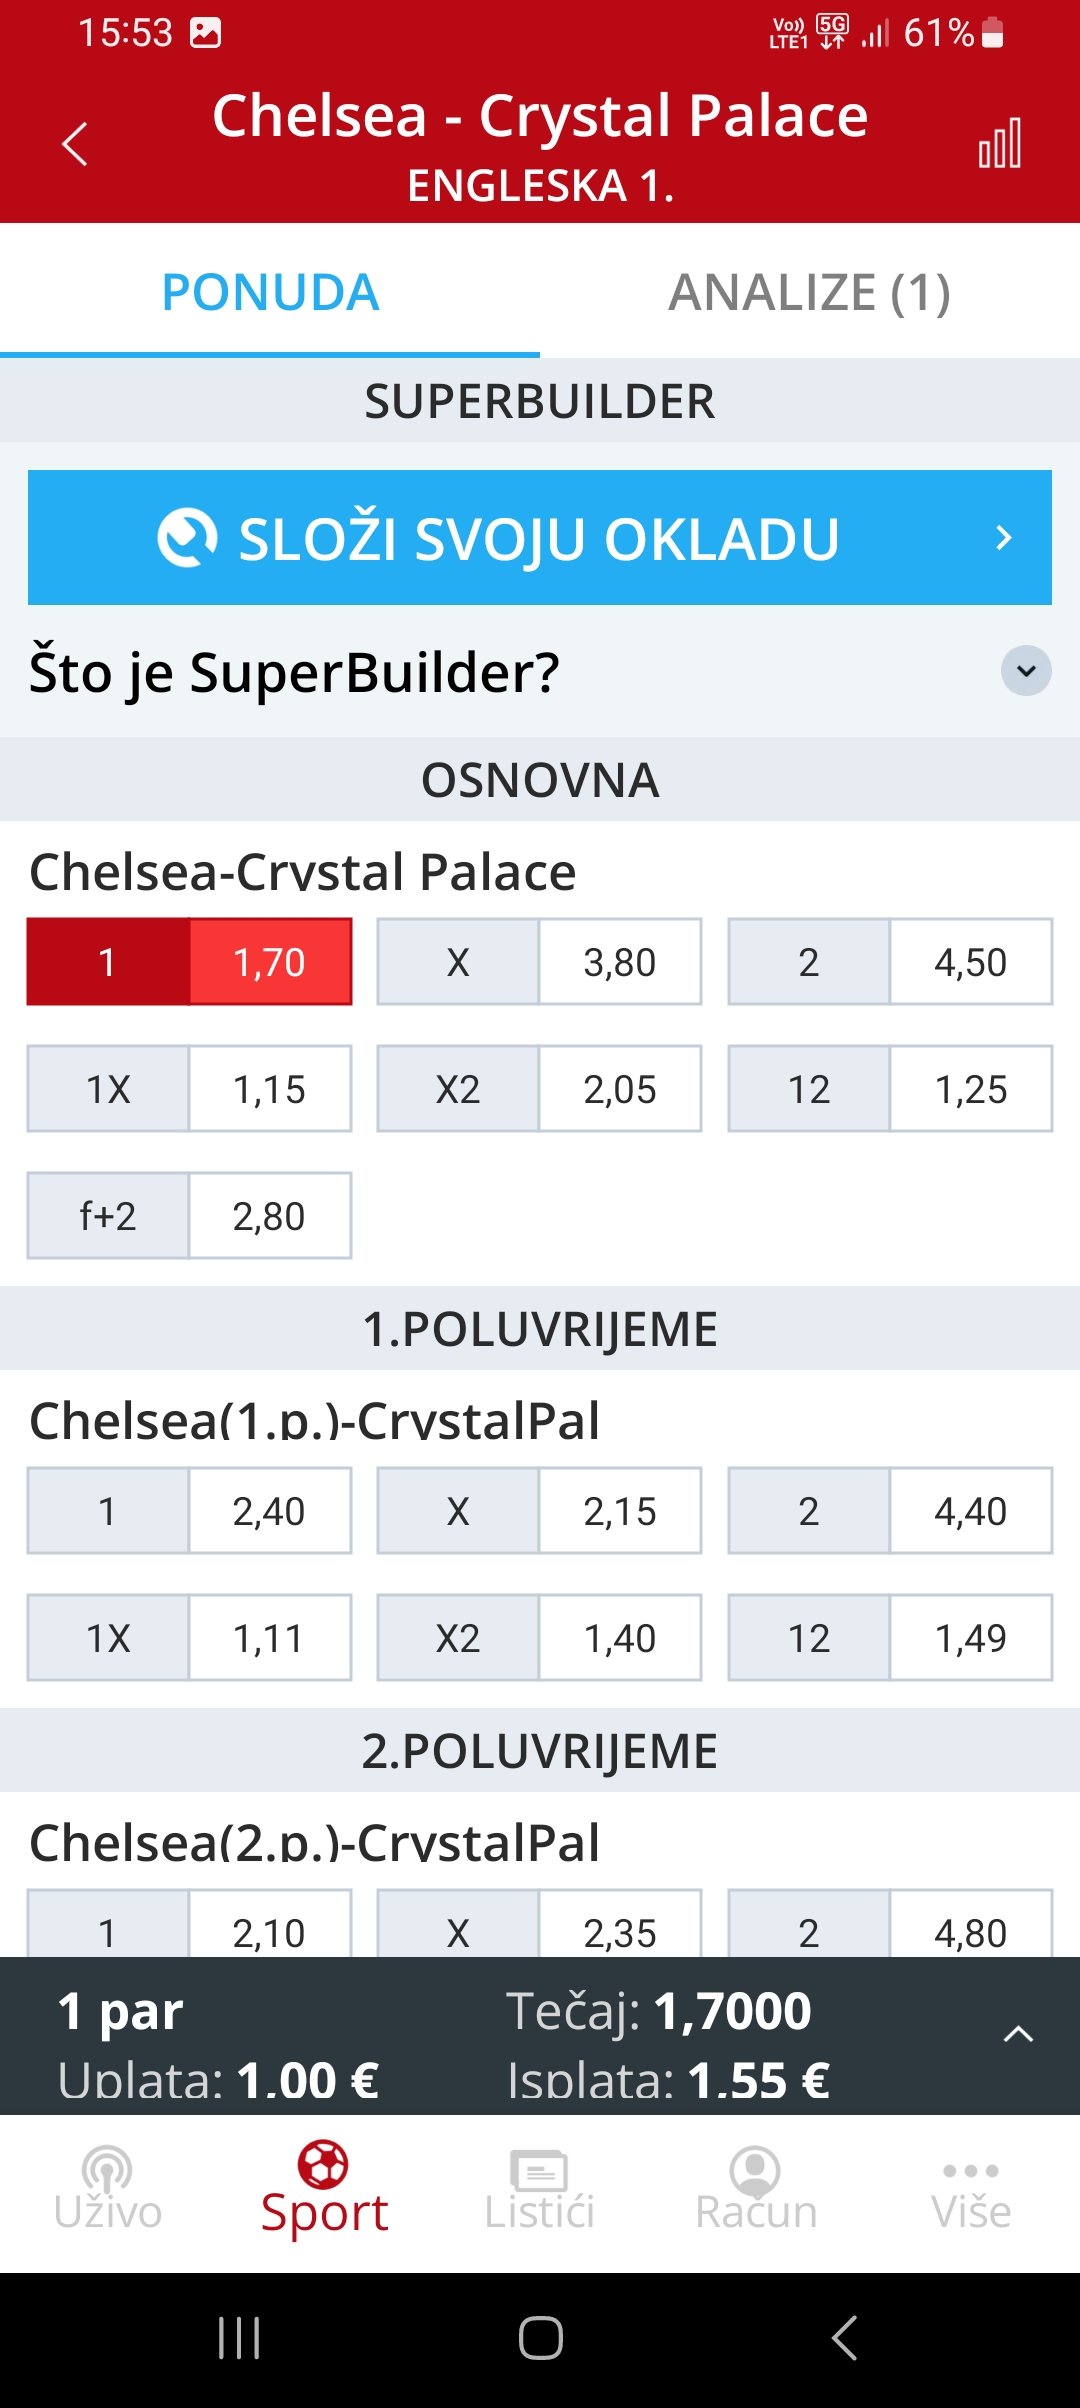Select f+2 handicap odds 2,80
Screen dimensions: 1080x2408
coord(189,1216)
